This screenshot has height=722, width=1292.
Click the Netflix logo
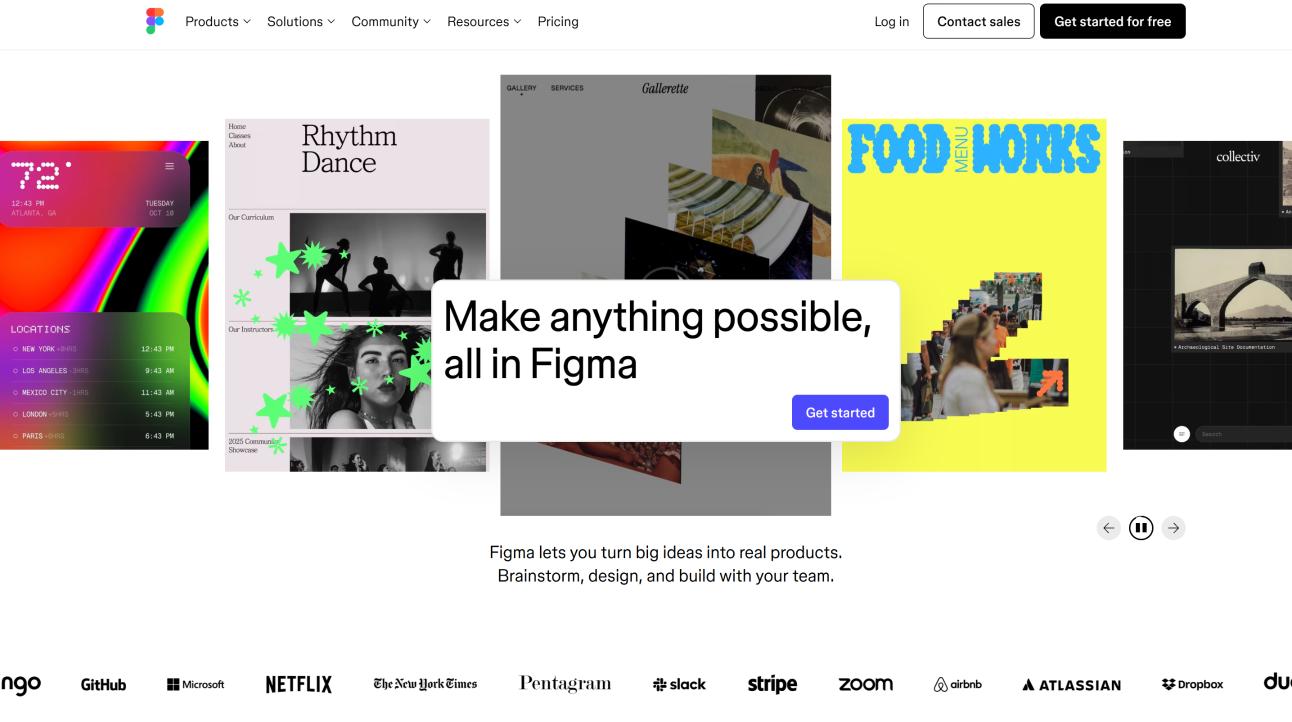[298, 685]
